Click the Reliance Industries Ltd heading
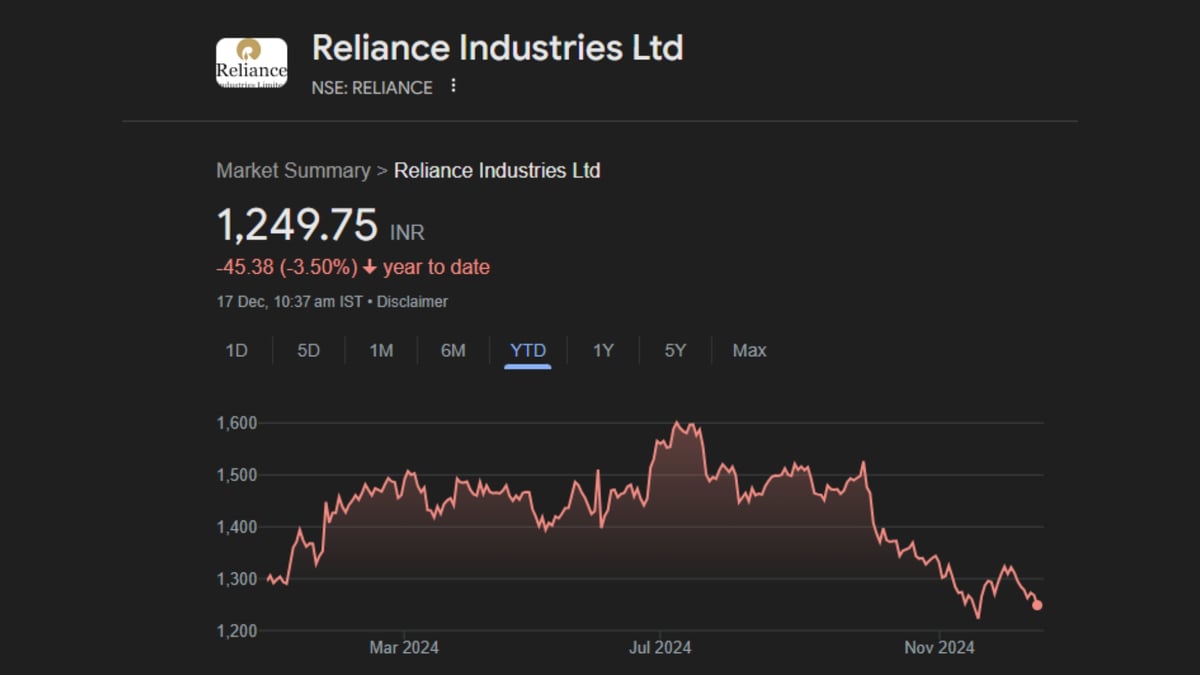The image size is (1200, 675). 497,47
